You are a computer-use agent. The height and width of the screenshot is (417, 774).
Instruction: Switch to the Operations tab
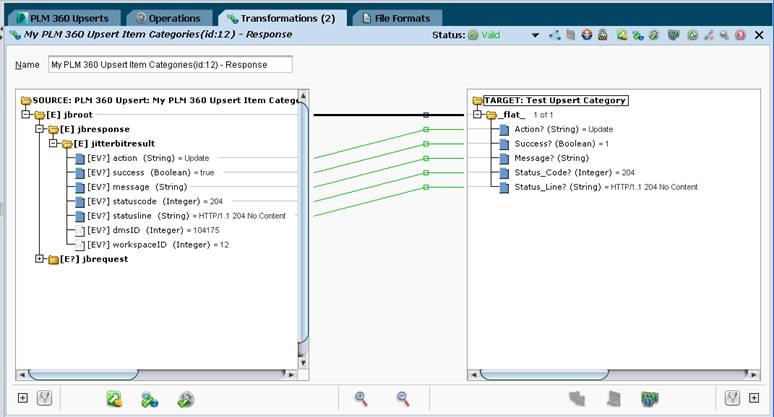coord(168,18)
